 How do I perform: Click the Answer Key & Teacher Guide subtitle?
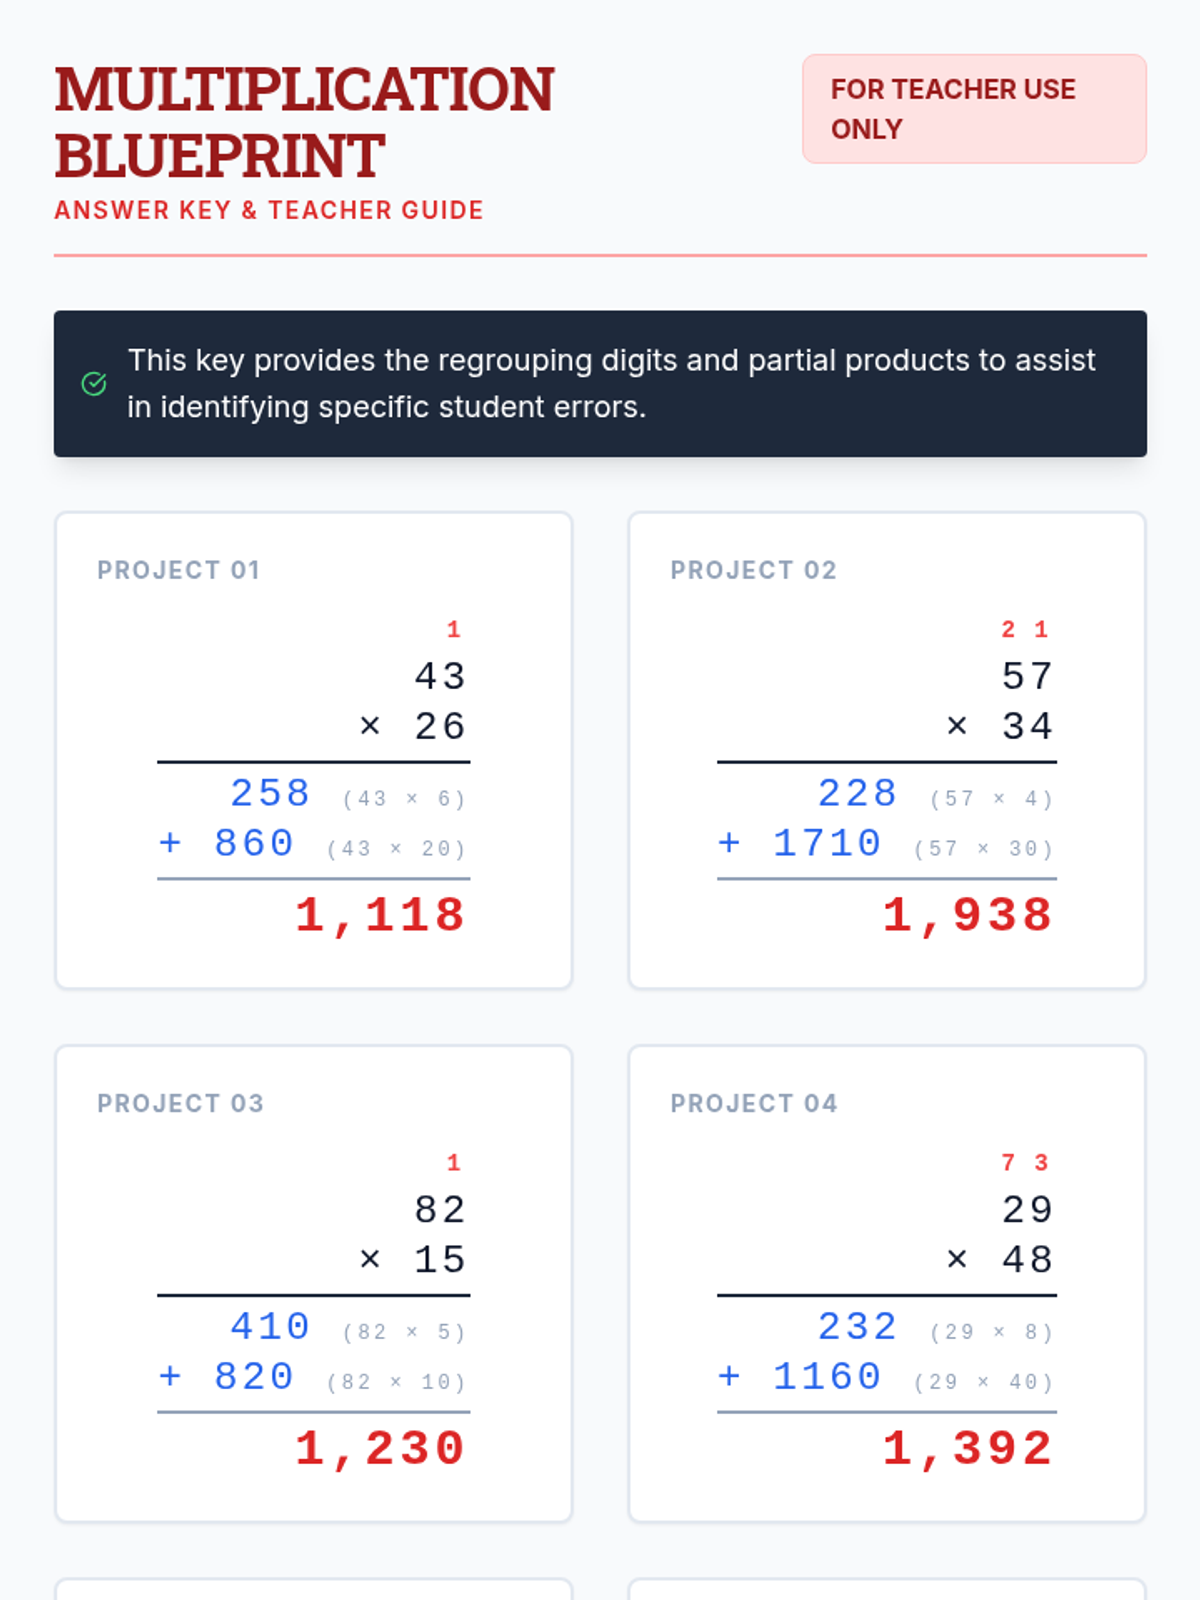click(269, 210)
